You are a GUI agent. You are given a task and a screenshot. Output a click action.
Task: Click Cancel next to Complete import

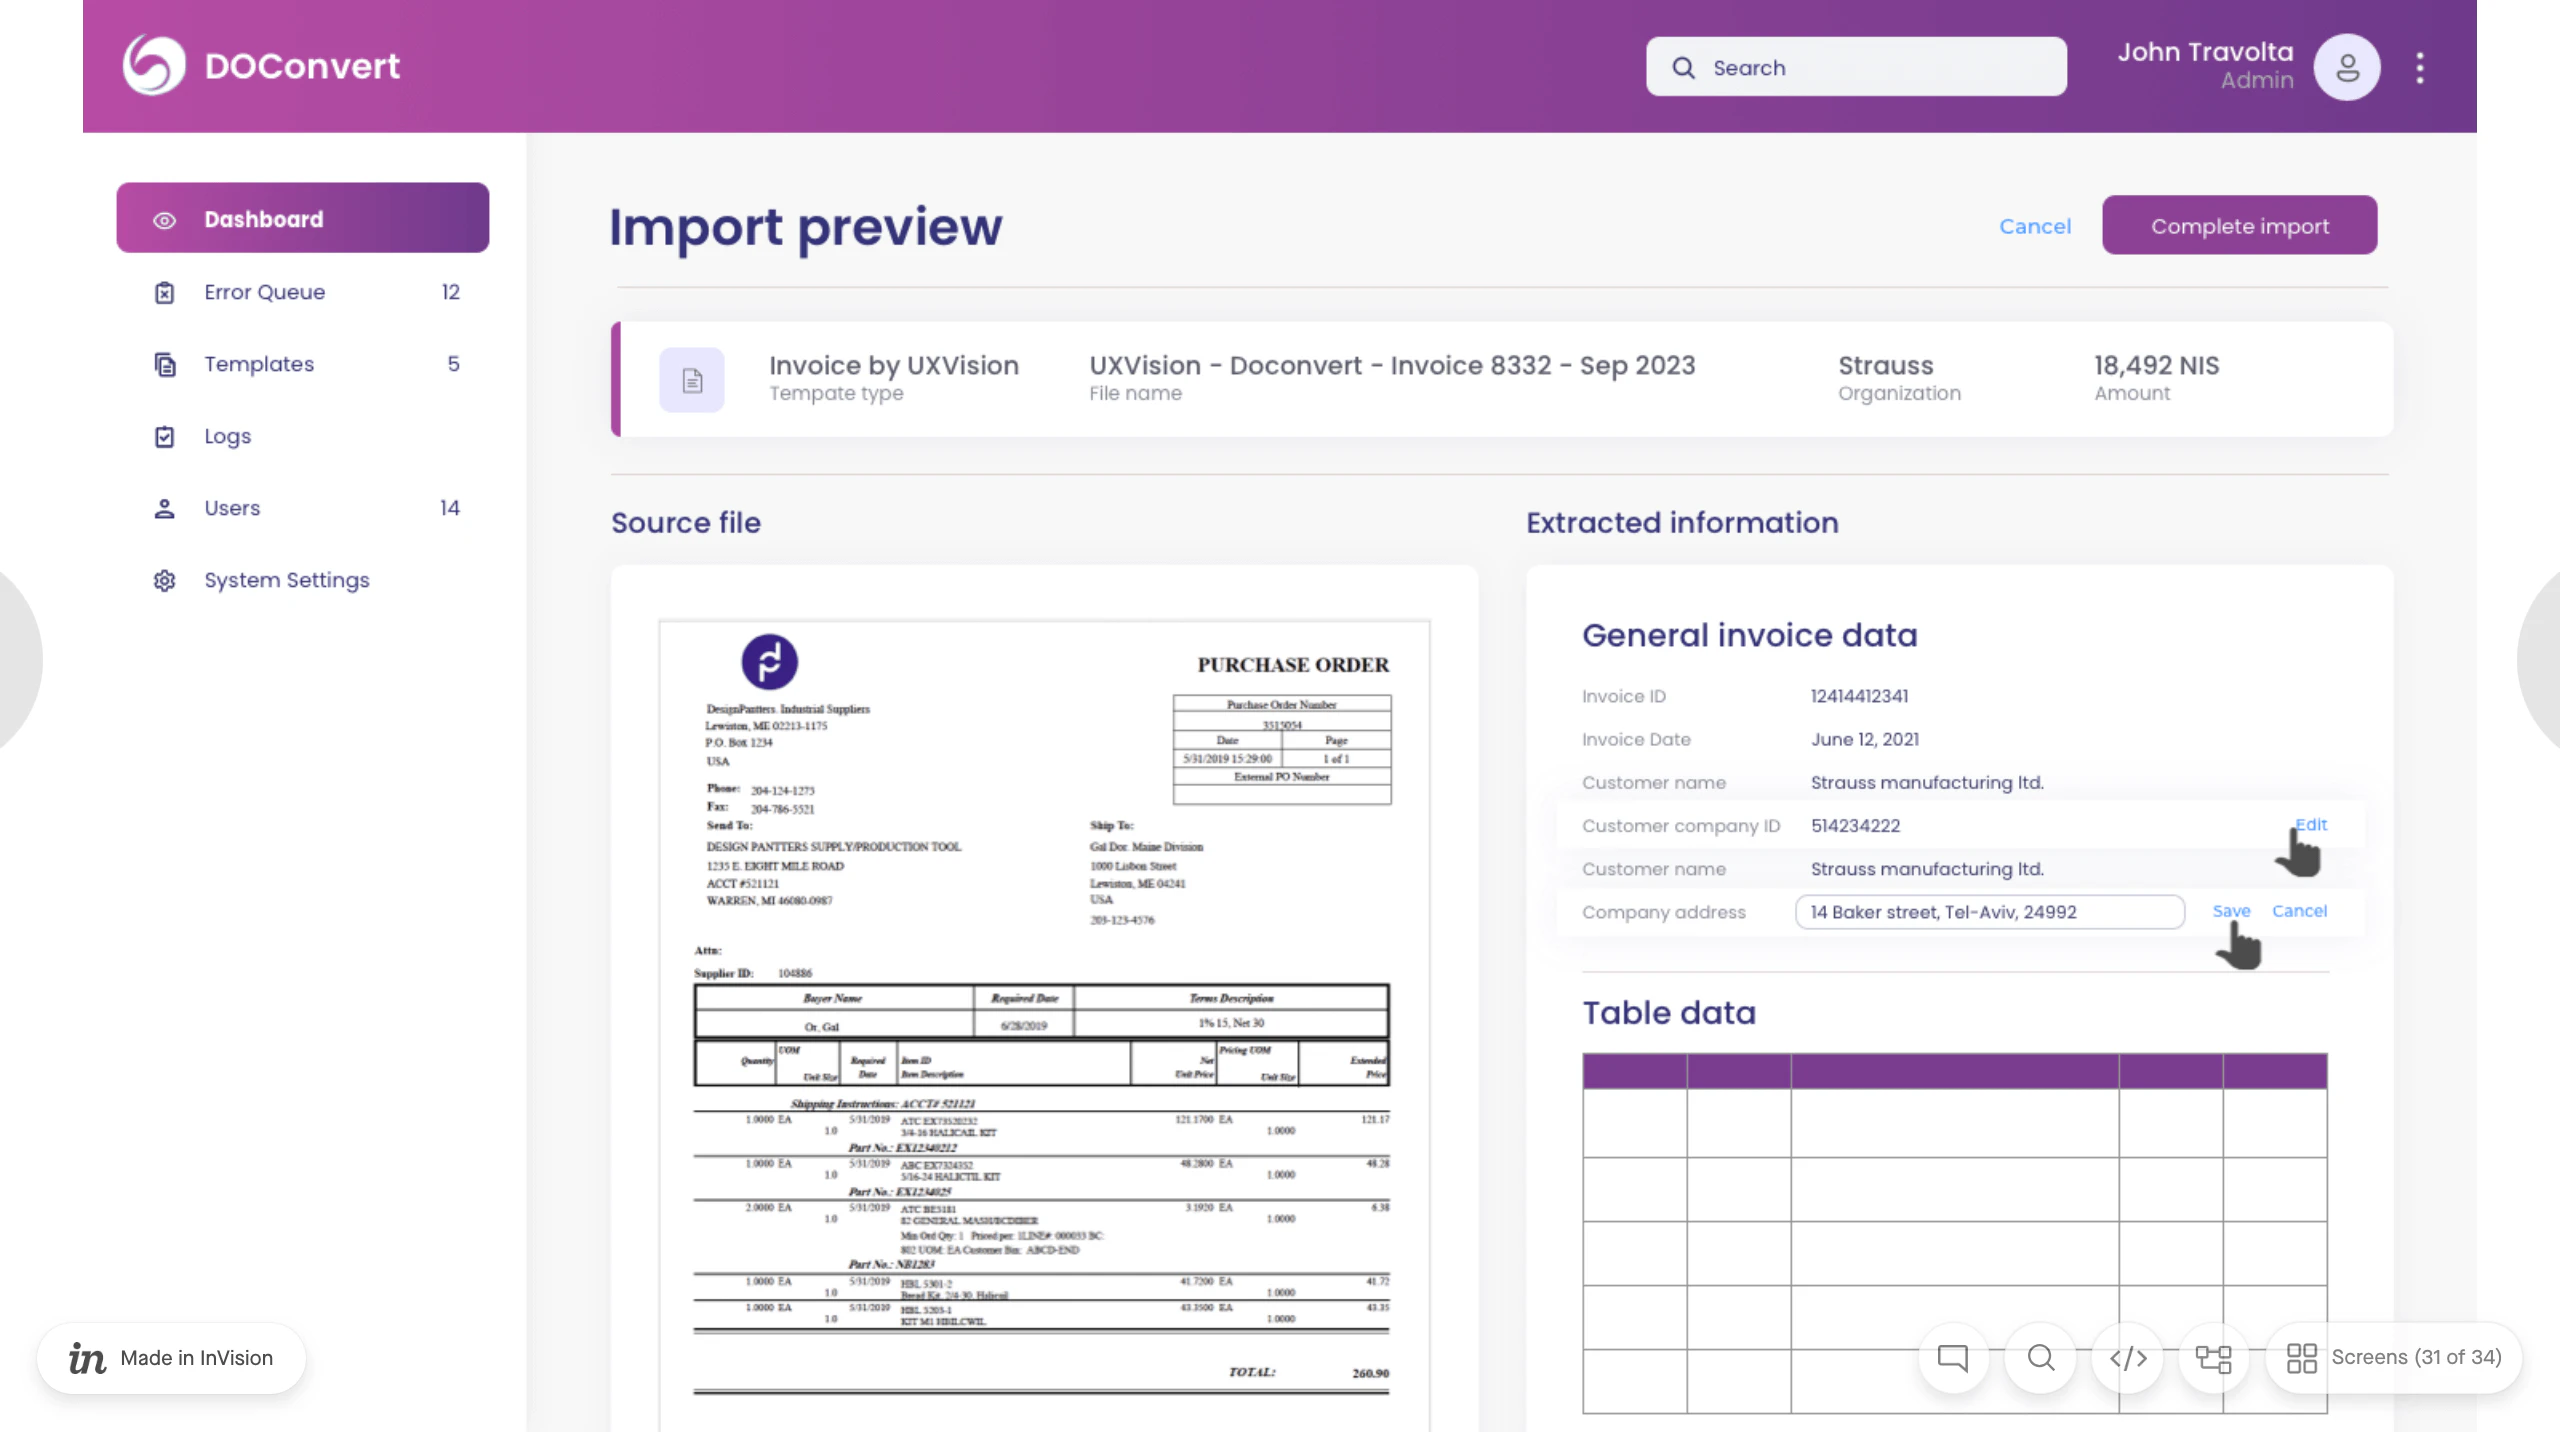[2035, 226]
